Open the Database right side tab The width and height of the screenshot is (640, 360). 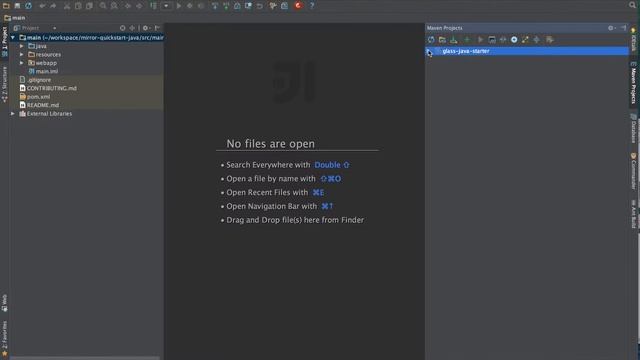[633, 128]
